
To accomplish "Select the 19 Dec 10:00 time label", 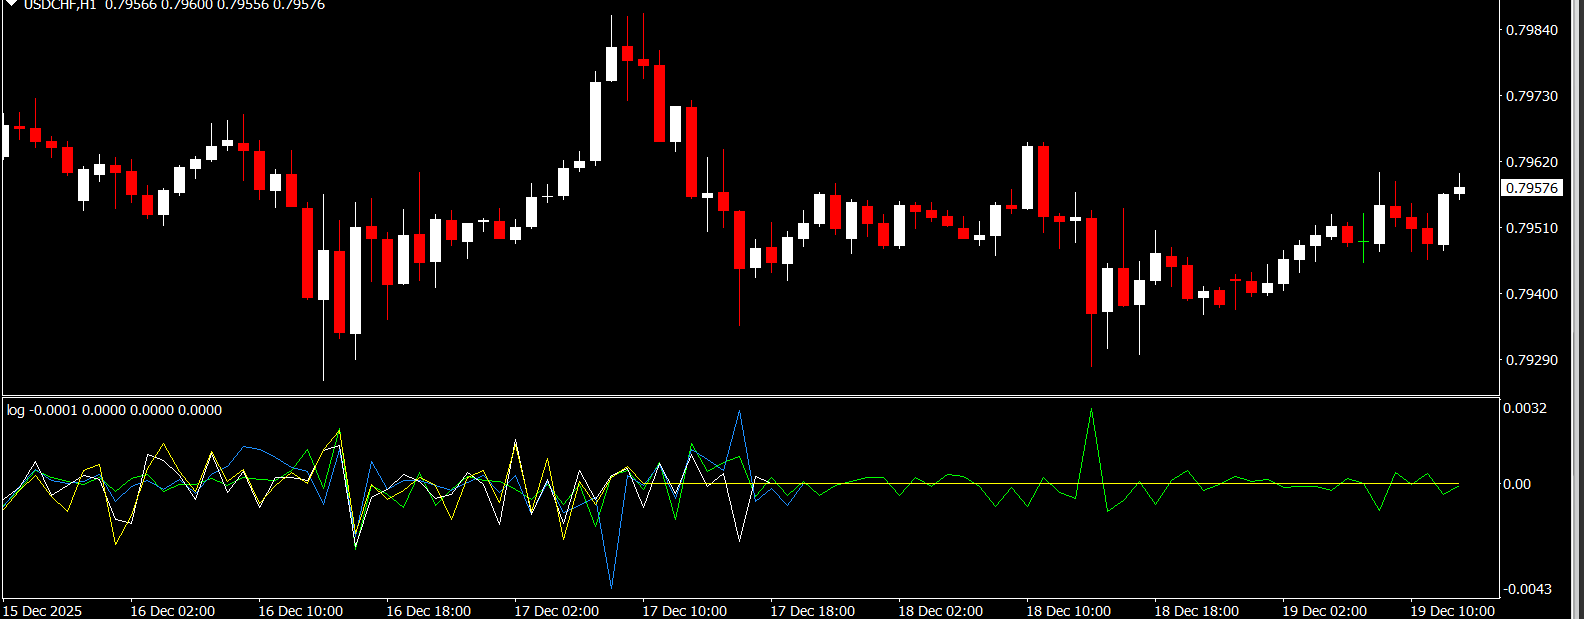I will pyautogui.click(x=1452, y=611).
